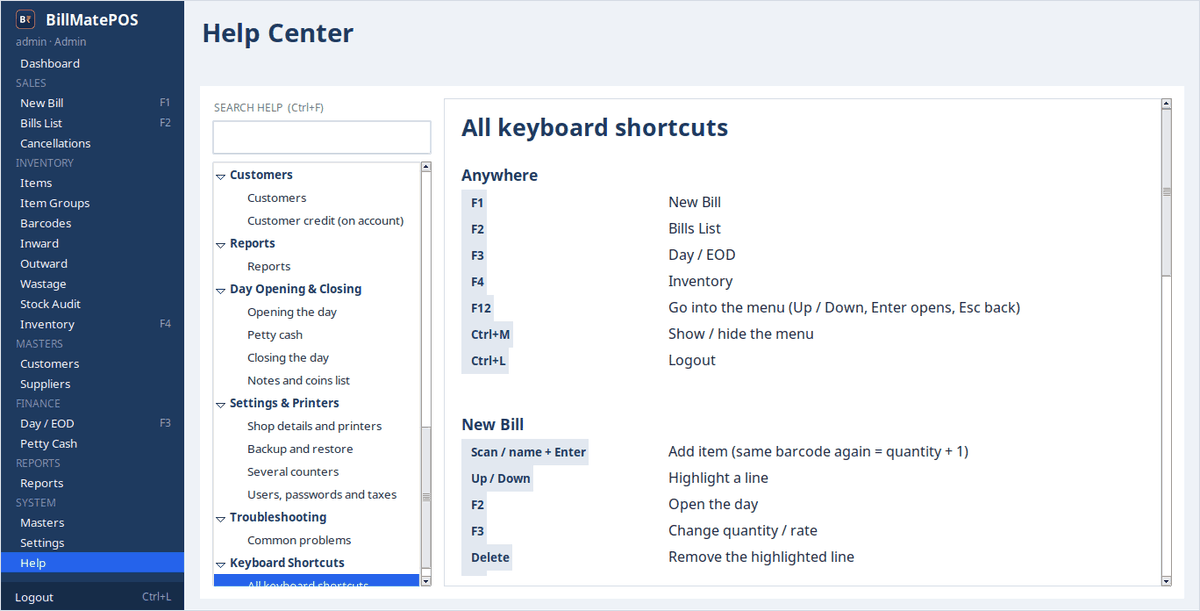Open the Reports help topic

(x=269, y=266)
